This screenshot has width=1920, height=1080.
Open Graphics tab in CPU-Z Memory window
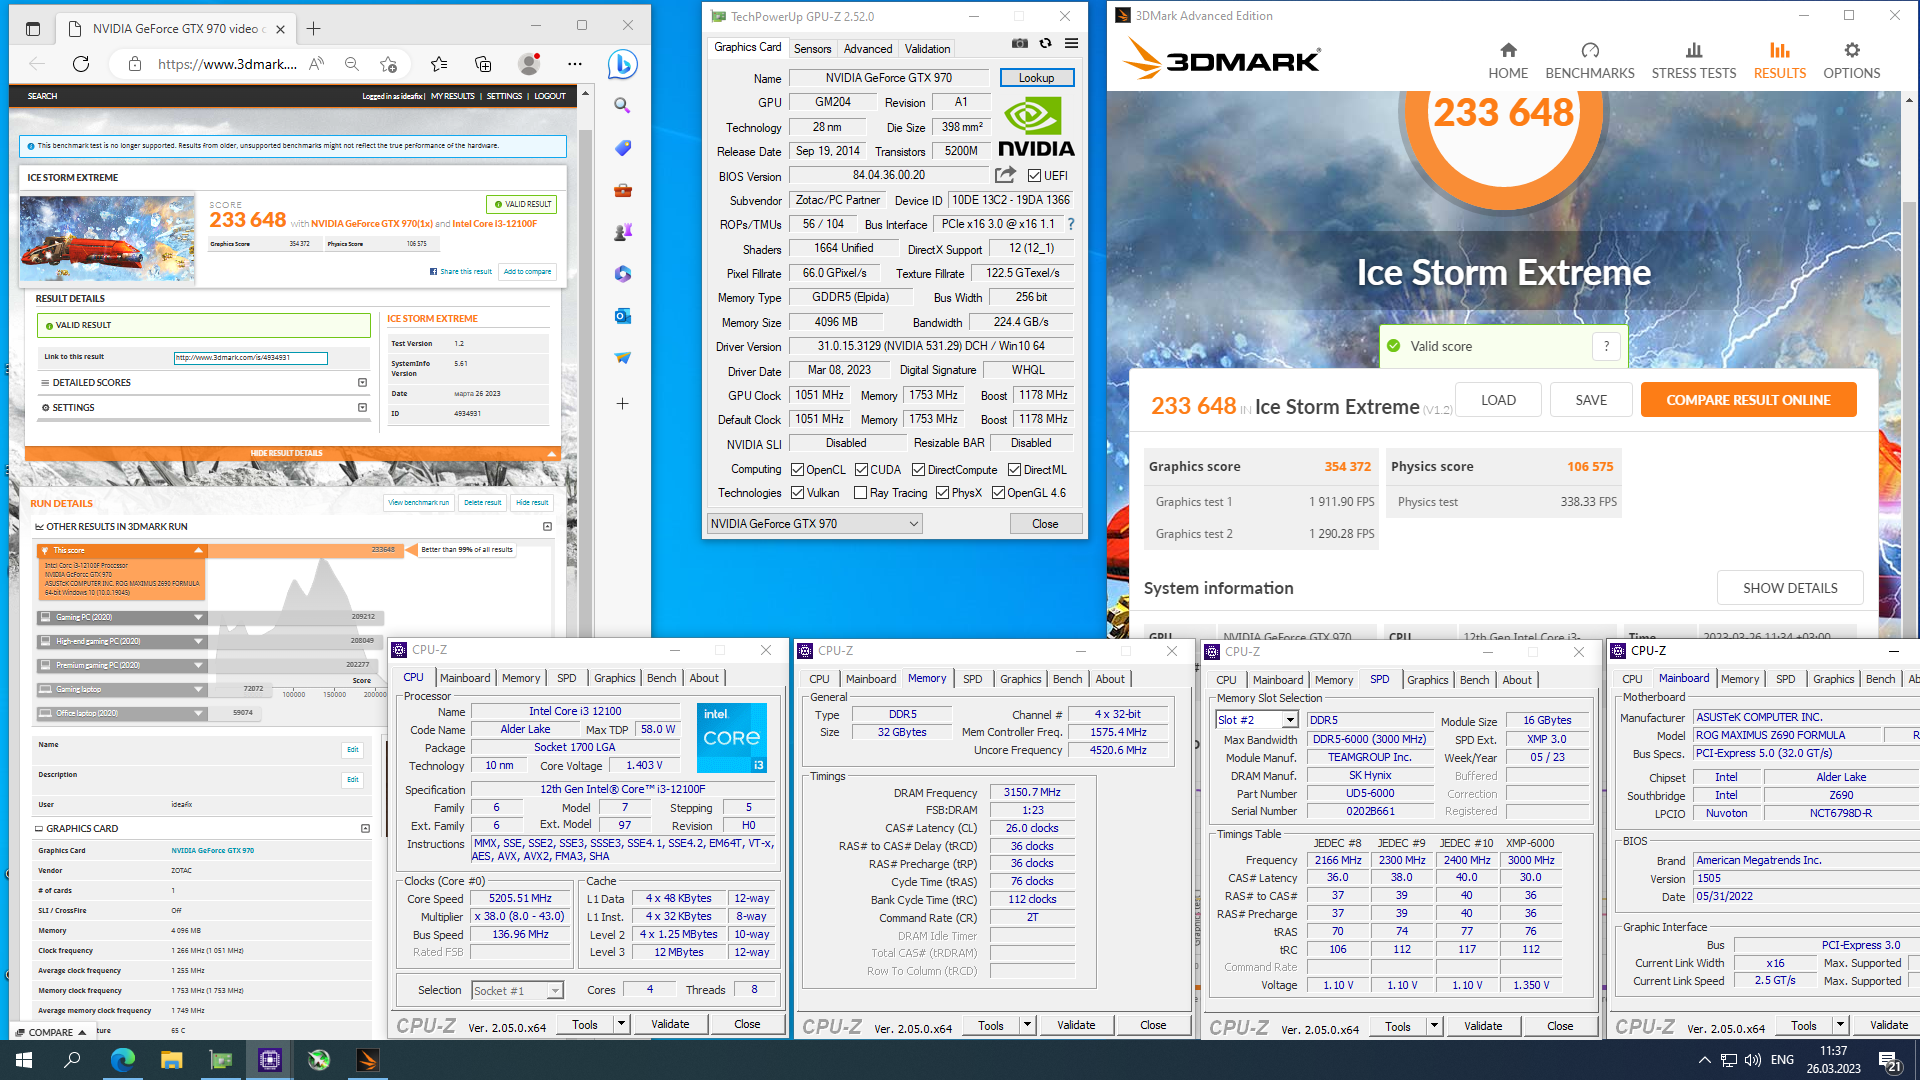pos(1020,679)
